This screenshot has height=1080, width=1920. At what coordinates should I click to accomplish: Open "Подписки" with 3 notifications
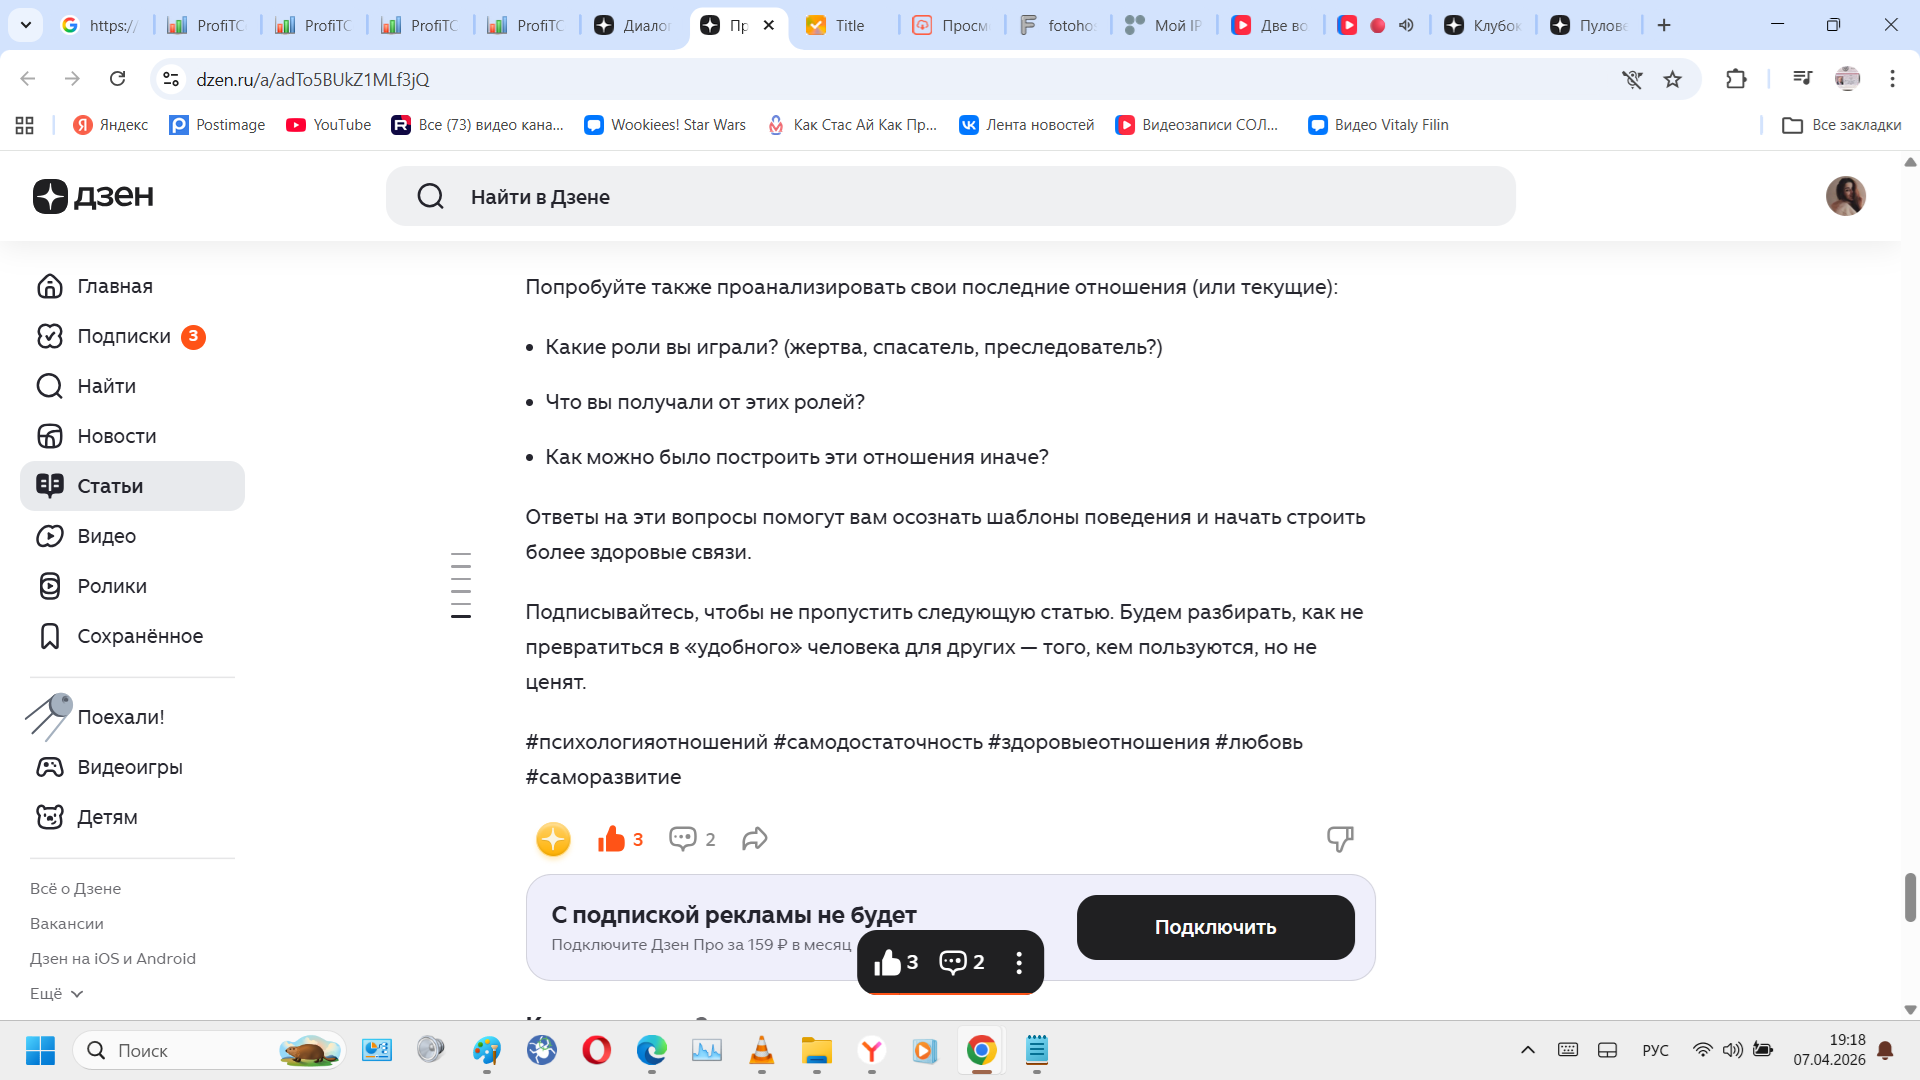coord(124,336)
